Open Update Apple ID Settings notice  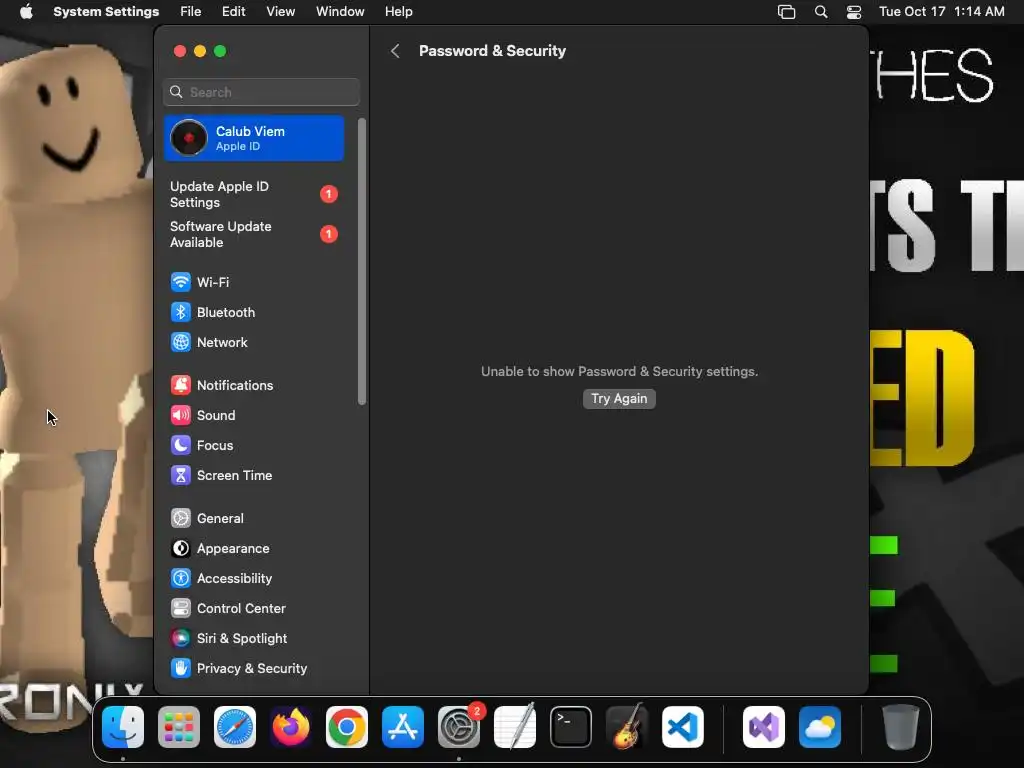(254, 194)
